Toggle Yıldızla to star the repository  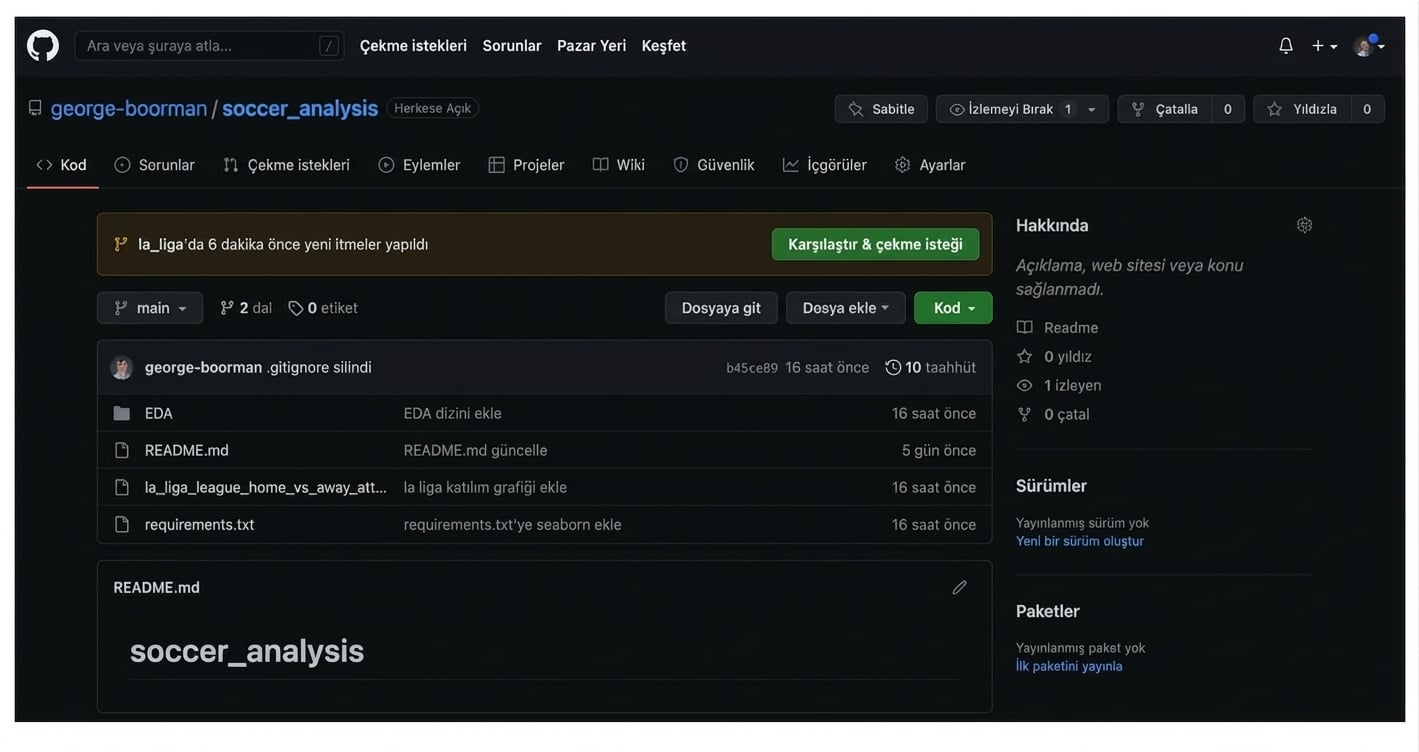click(x=1303, y=109)
